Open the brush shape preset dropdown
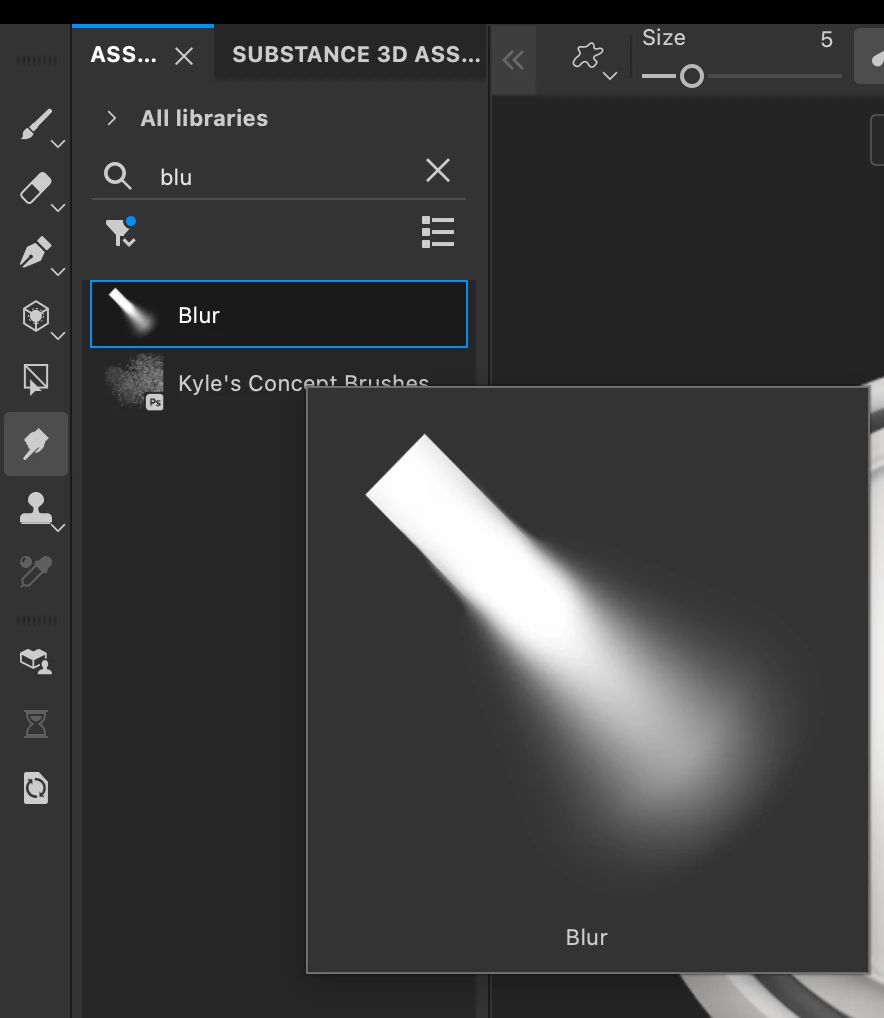Viewport: 884px width, 1018px height. pyautogui.click(x=593, y=60)
